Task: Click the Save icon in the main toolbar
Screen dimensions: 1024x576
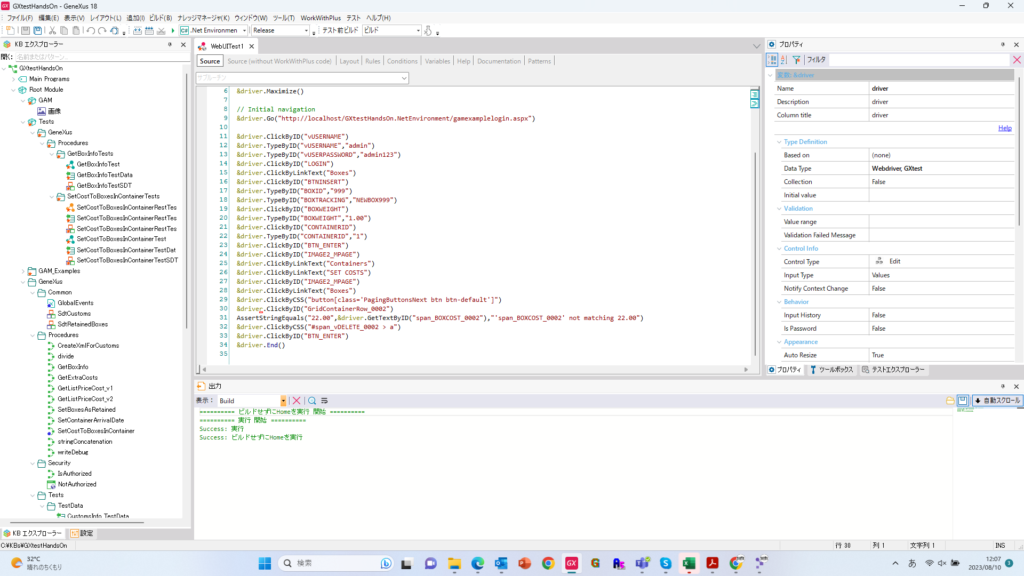Action: pyautogui.click(x=25, y=31)
